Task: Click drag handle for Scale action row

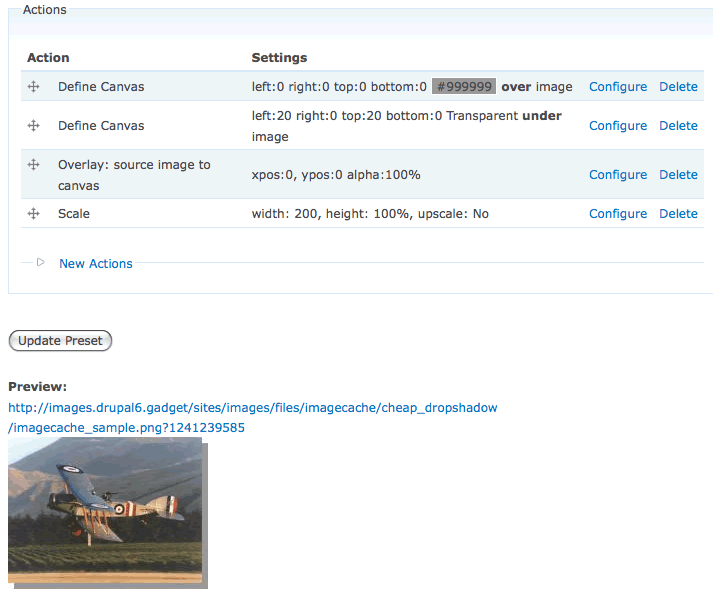Action: [33, 214]
